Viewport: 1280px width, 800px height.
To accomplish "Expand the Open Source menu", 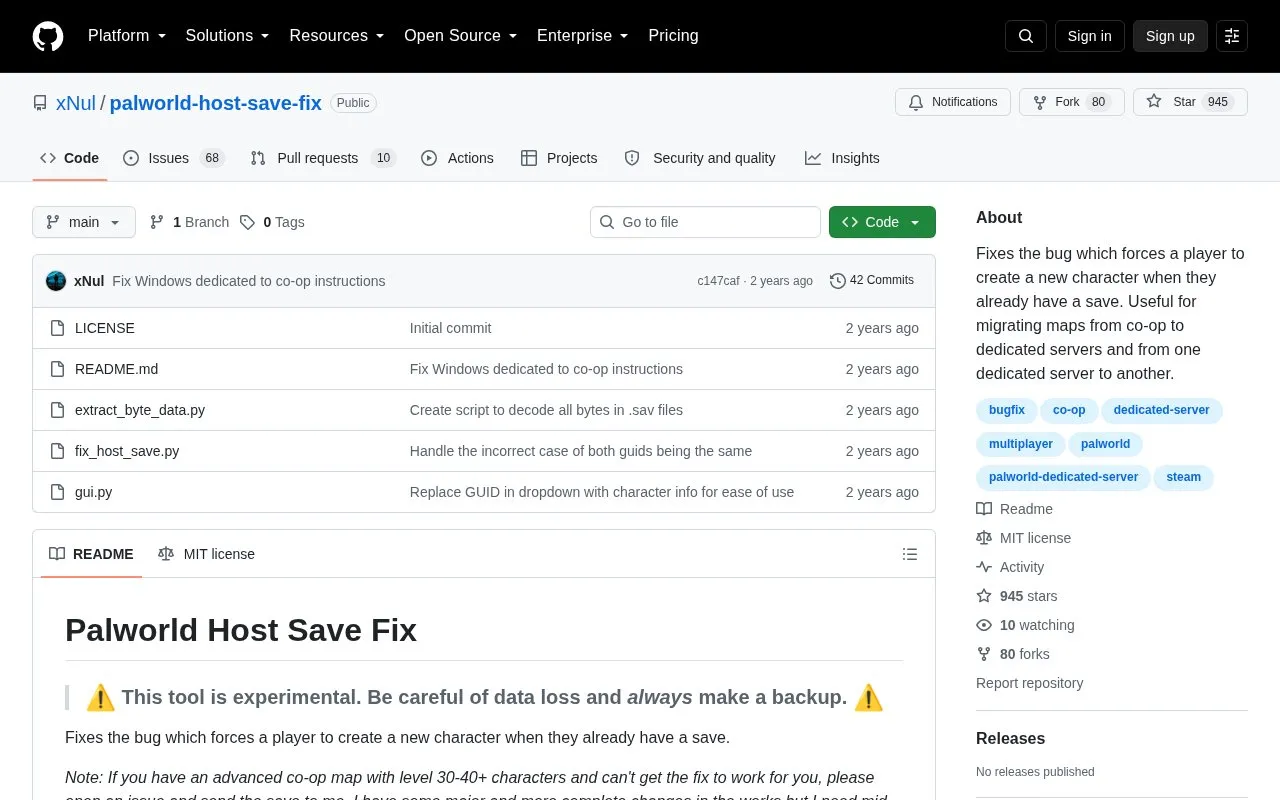I will click(x=461, y=36).
